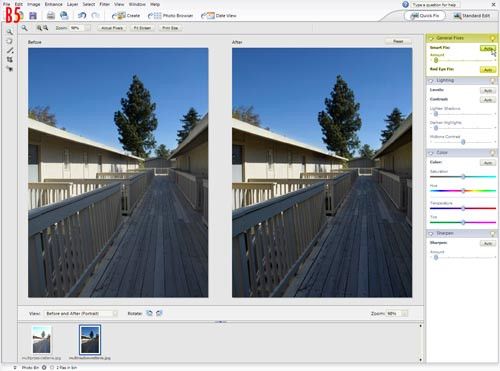This screenshot has height=371, width=500.
Task: Click the Fit Screen button
Action: pyautogui.click(x=142, y=28)
